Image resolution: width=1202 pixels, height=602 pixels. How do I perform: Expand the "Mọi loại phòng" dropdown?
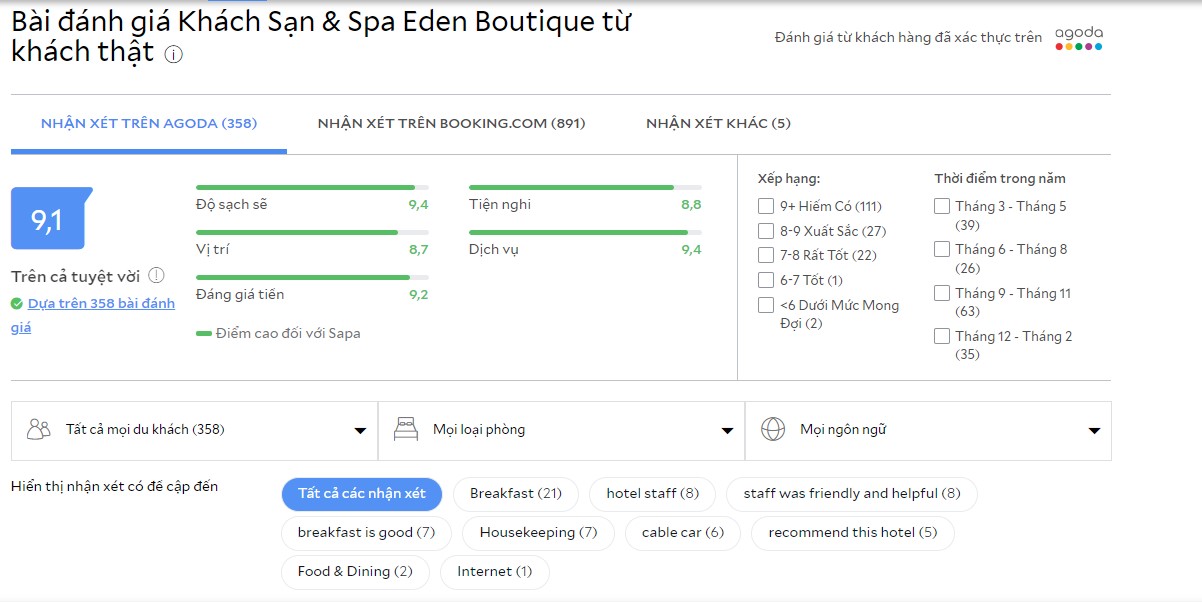click(562, 430)
